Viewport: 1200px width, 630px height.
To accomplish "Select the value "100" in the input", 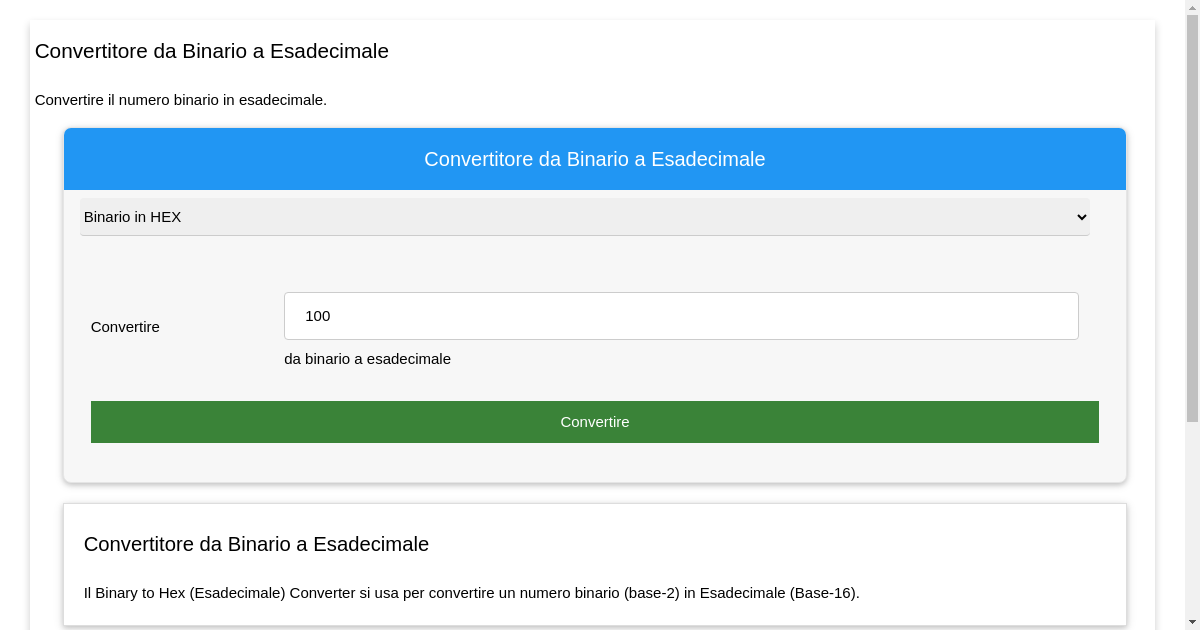I will click(318, 316).
